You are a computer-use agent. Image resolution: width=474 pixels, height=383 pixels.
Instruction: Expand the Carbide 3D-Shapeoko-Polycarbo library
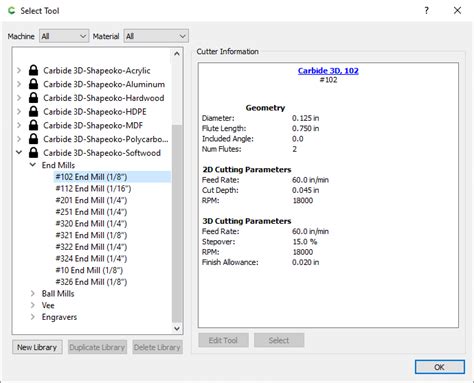click(x=19, y=139)
